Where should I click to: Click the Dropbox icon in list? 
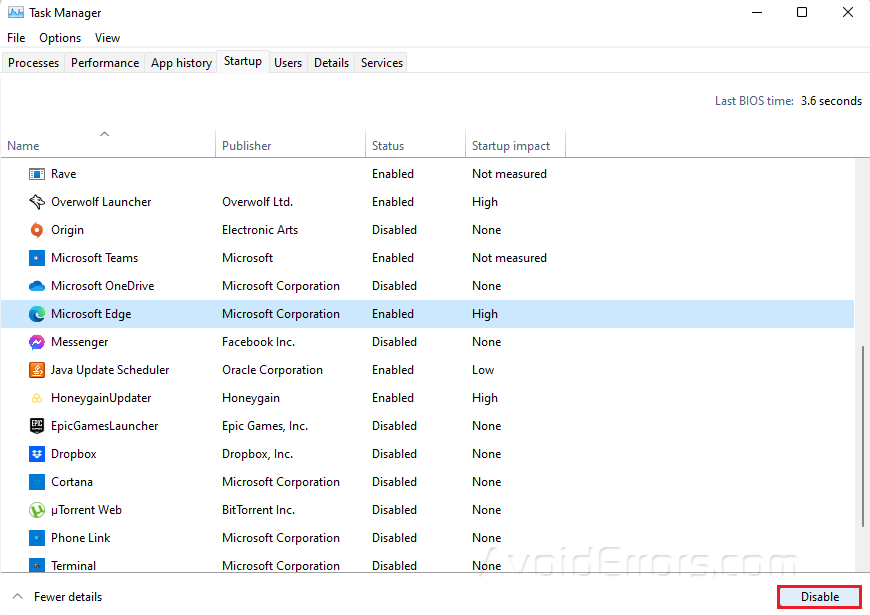pos(37,454)
